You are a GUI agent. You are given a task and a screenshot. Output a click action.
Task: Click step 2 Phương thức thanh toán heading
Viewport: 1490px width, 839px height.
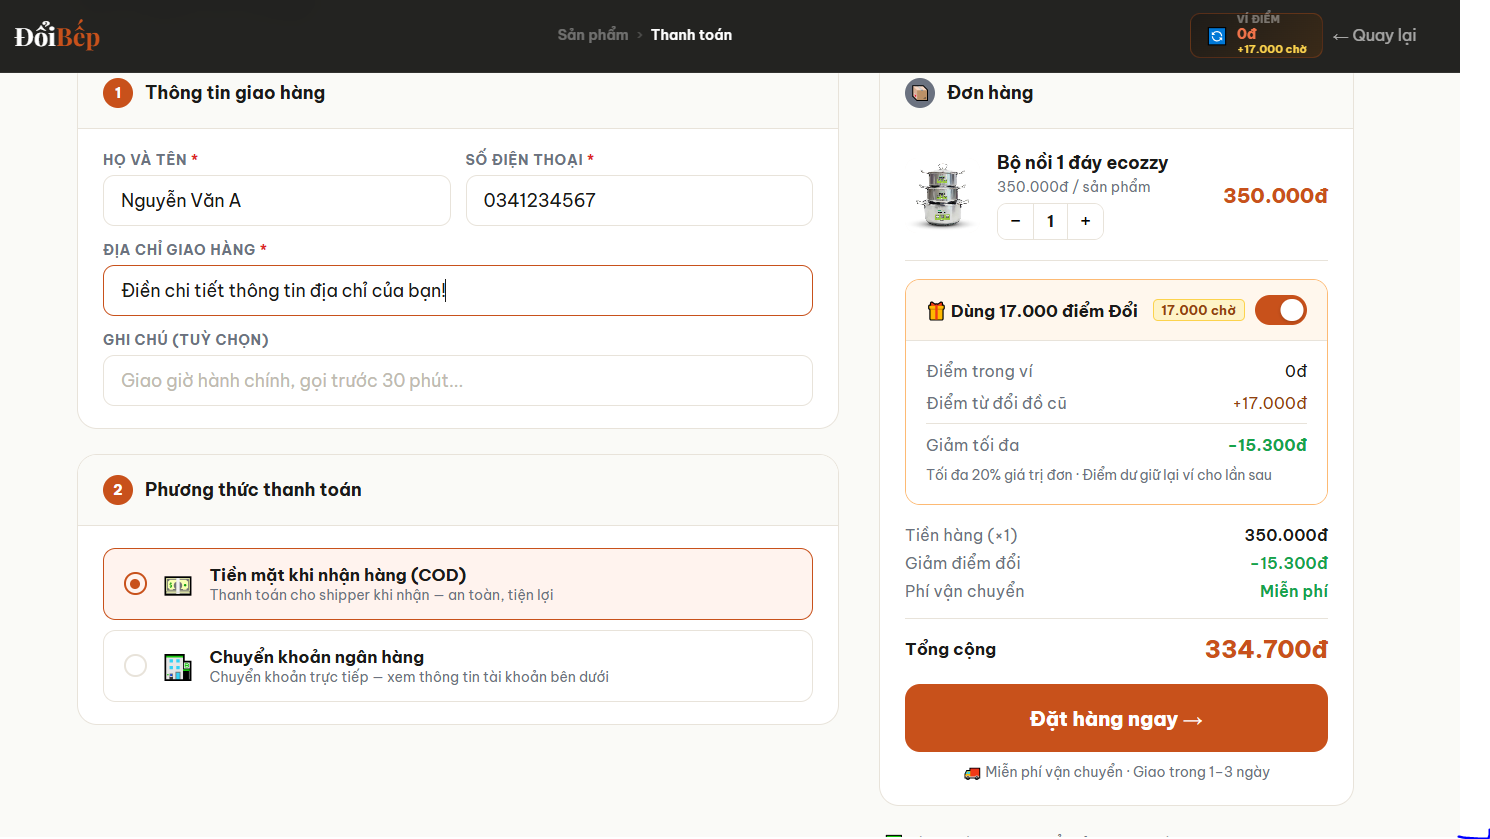pos(253,490)
